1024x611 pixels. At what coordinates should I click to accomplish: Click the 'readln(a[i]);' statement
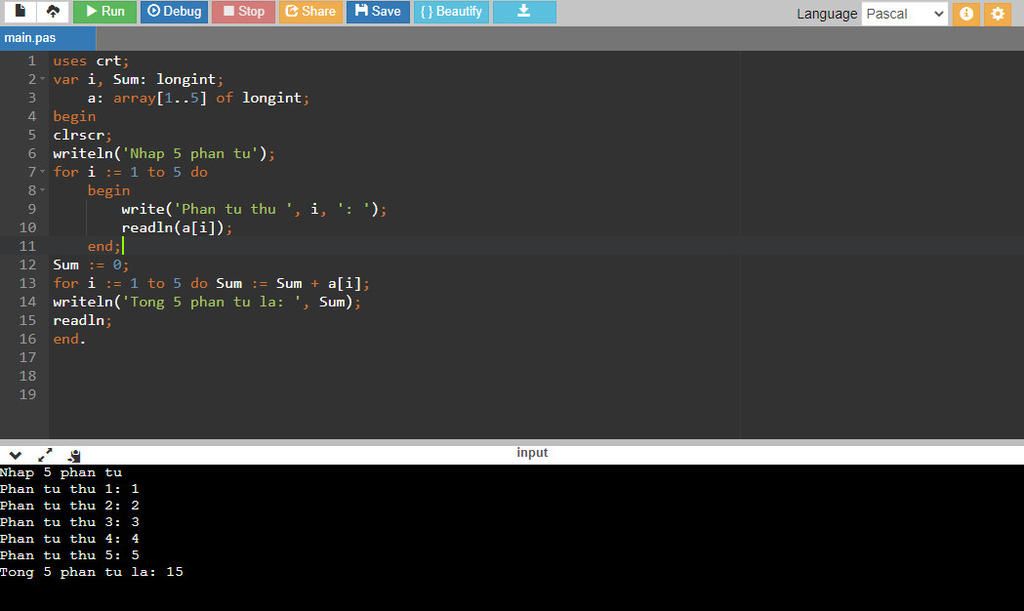(176, 227)
